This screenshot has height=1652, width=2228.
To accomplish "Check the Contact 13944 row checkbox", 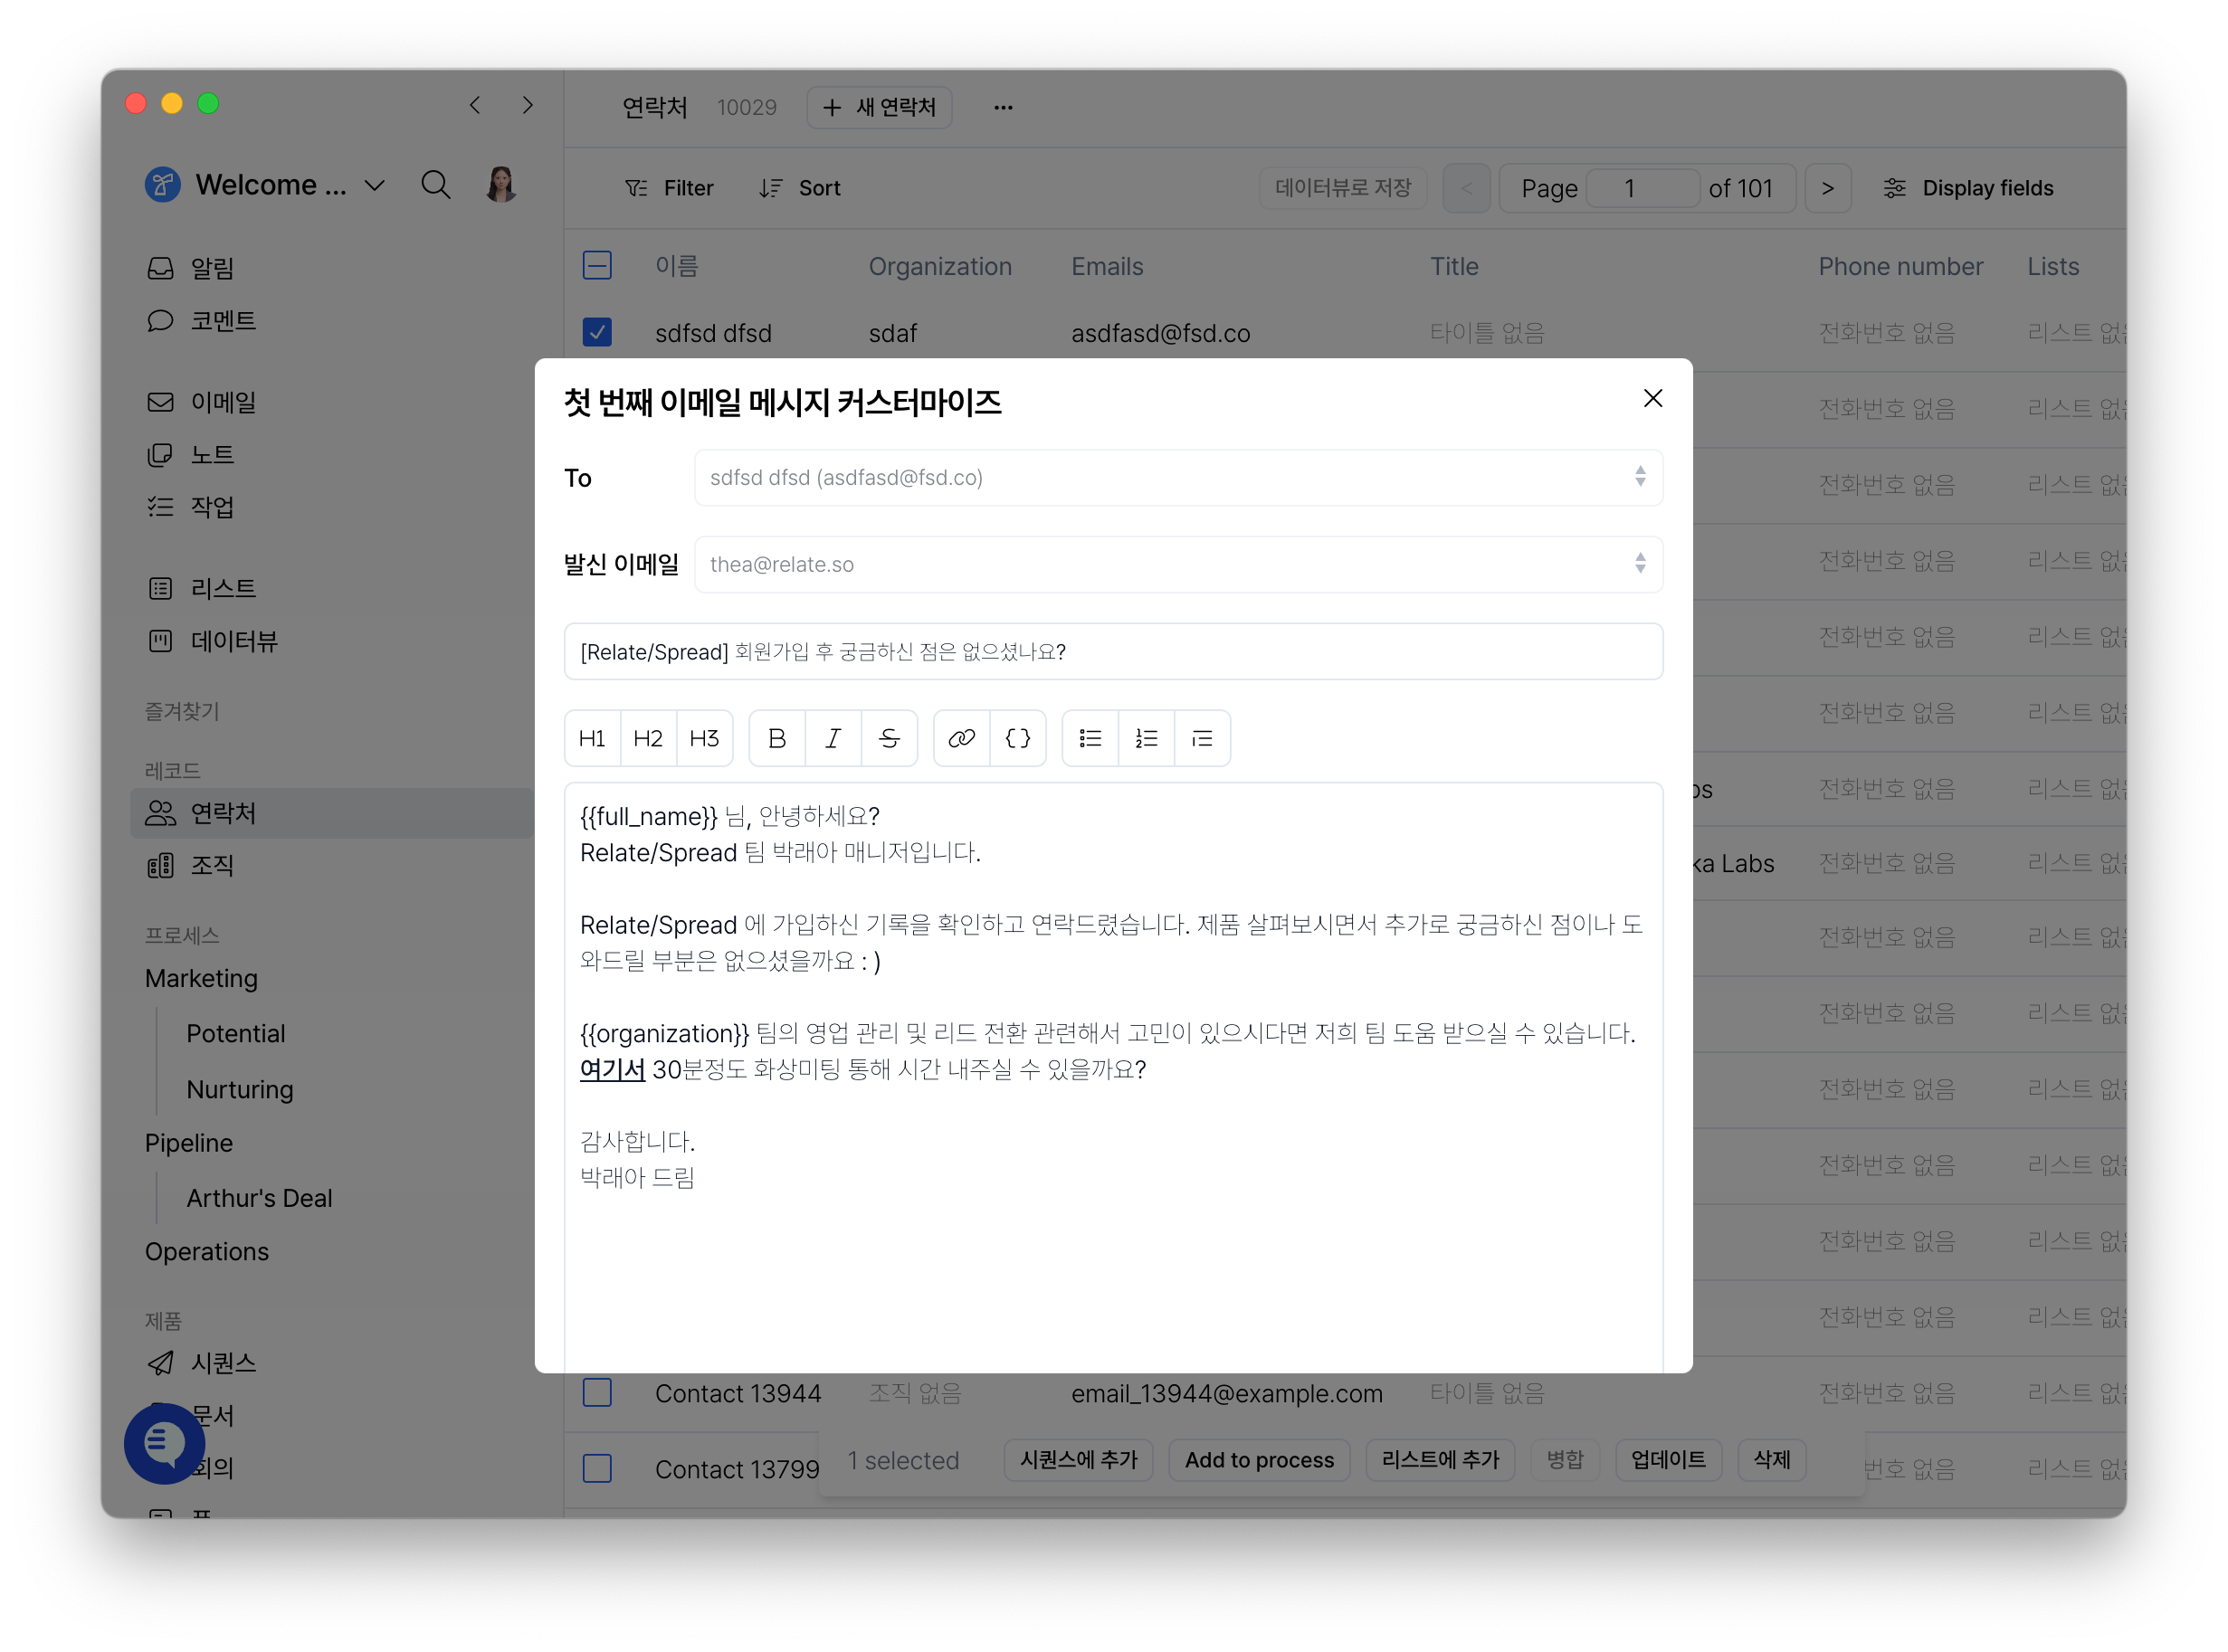I will [597, 1392].
